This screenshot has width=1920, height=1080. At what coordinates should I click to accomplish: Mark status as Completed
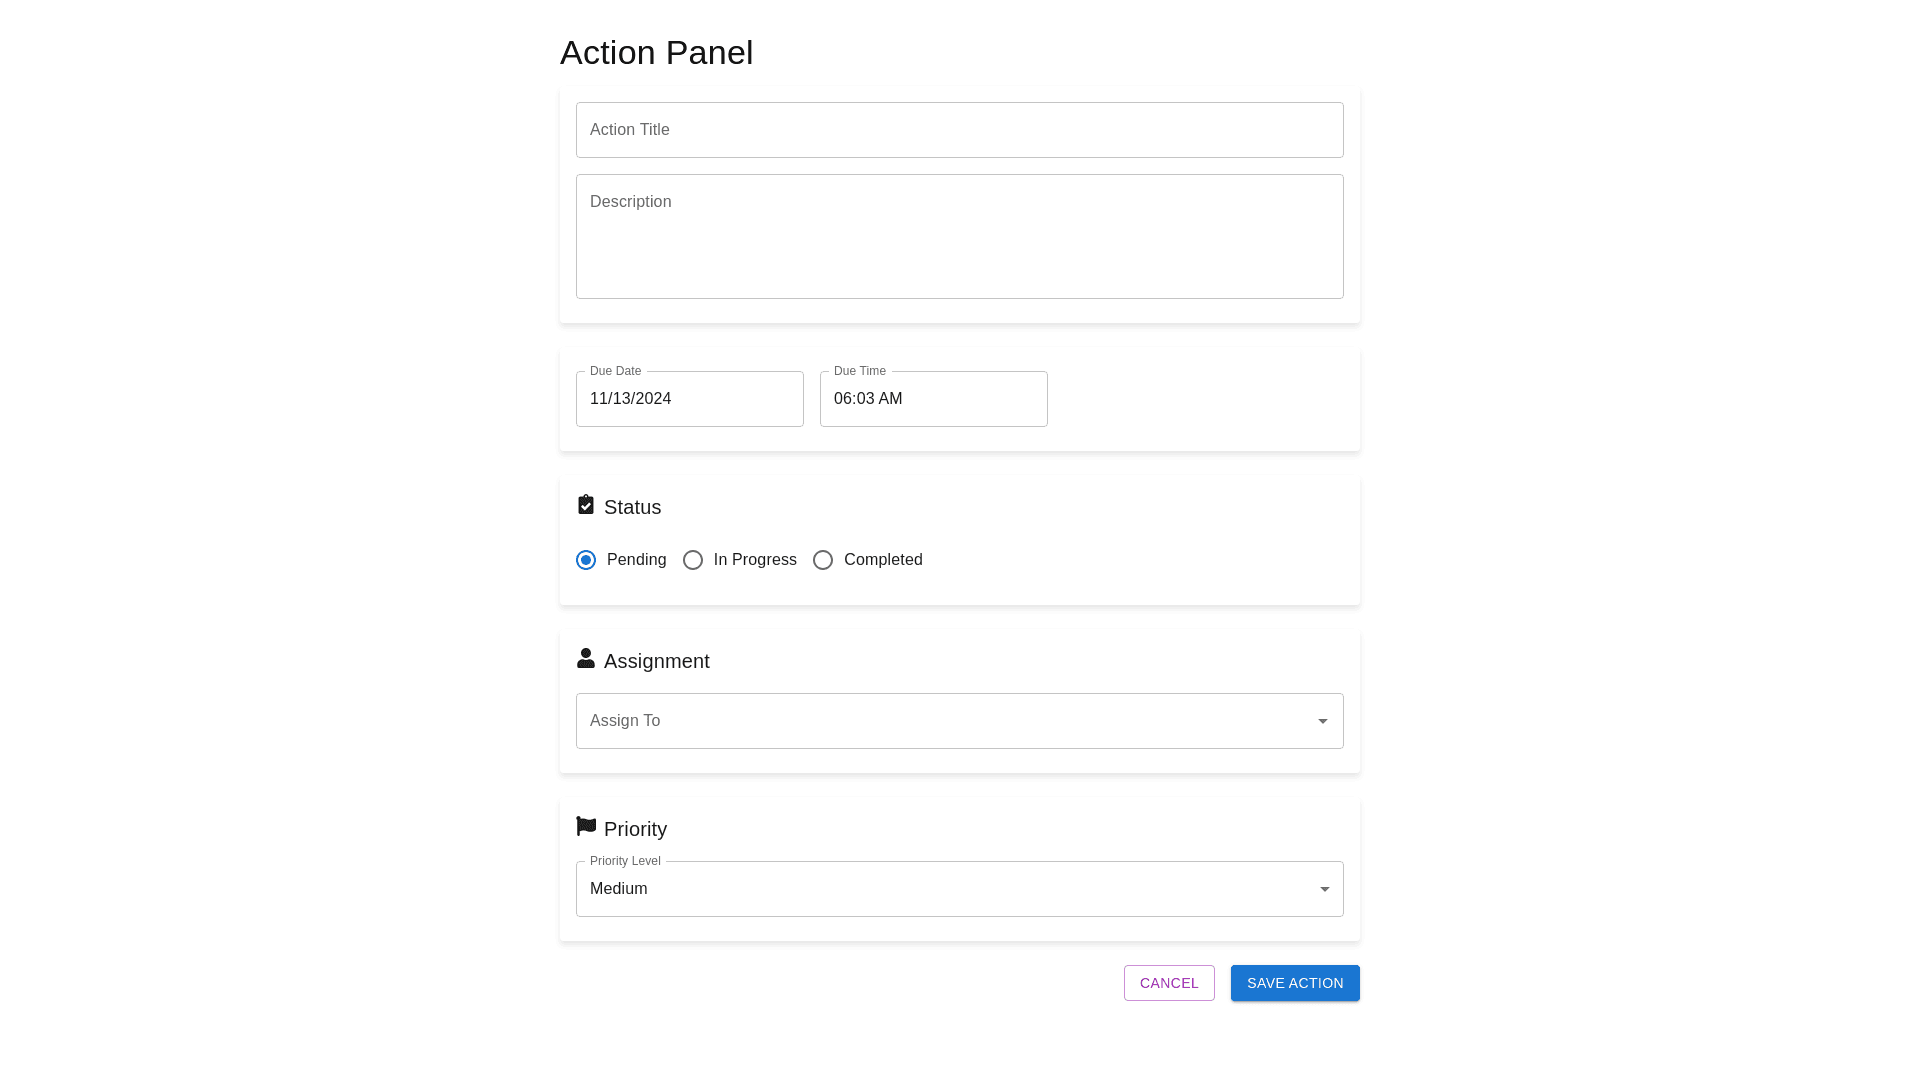tap(823, 560)
